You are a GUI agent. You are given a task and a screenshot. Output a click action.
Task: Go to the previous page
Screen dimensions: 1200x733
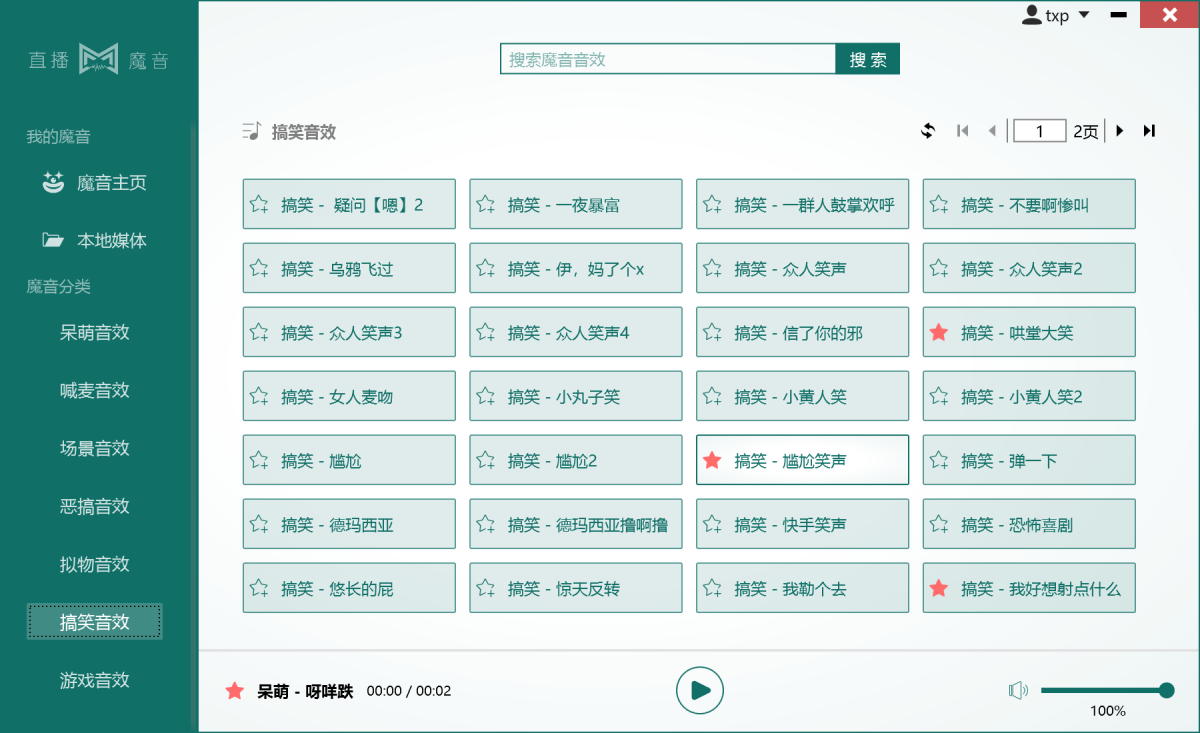[x=991, y=130]
